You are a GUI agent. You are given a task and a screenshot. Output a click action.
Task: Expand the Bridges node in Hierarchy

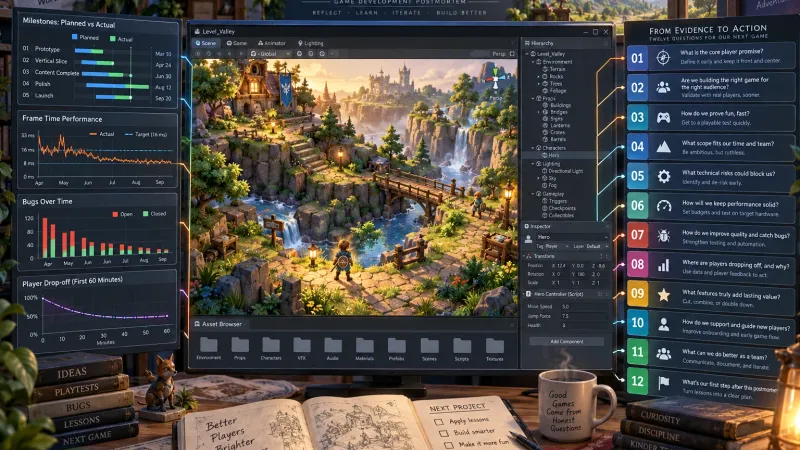538,112
